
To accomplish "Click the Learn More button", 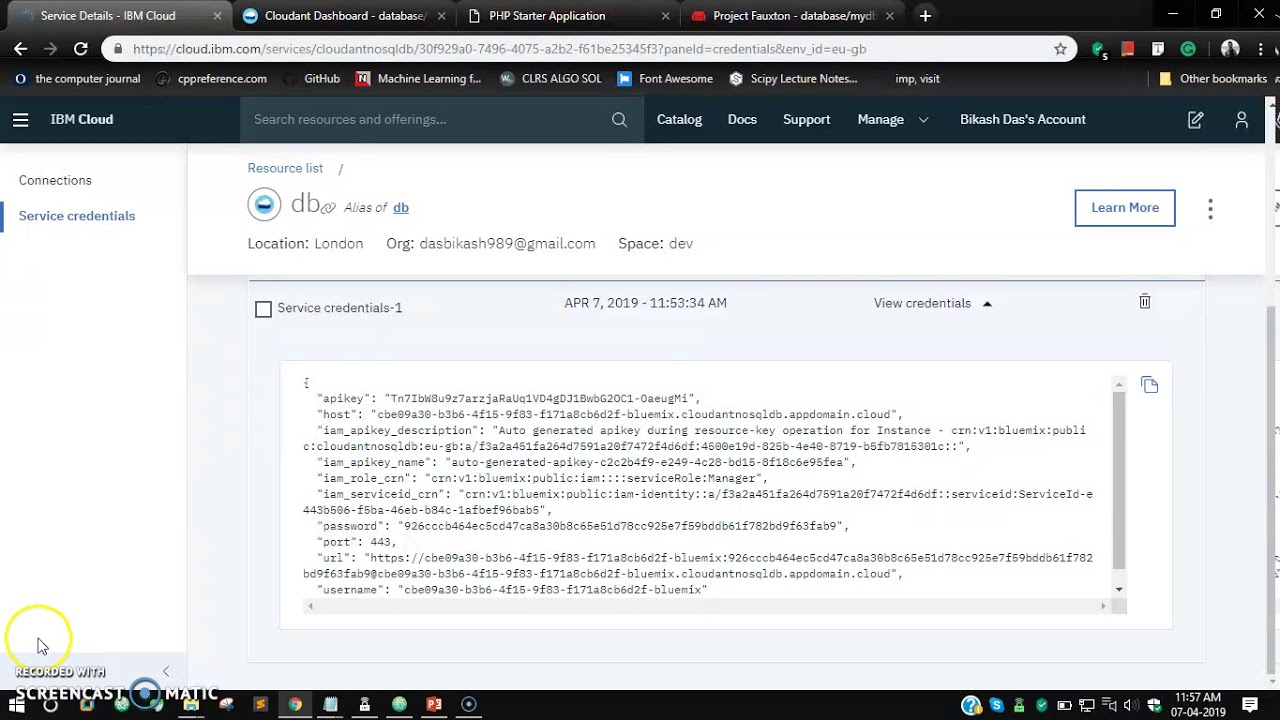I will pyautogui.click(x=1125, y=208).
